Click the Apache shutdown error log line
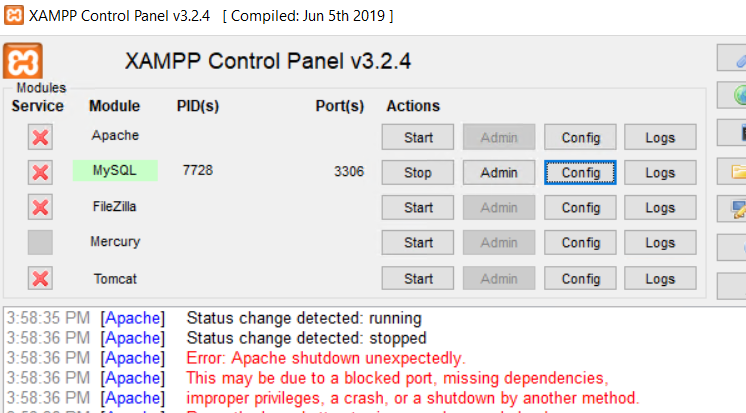Viewport: 746px width, 413px height. (x=326, y=358)
